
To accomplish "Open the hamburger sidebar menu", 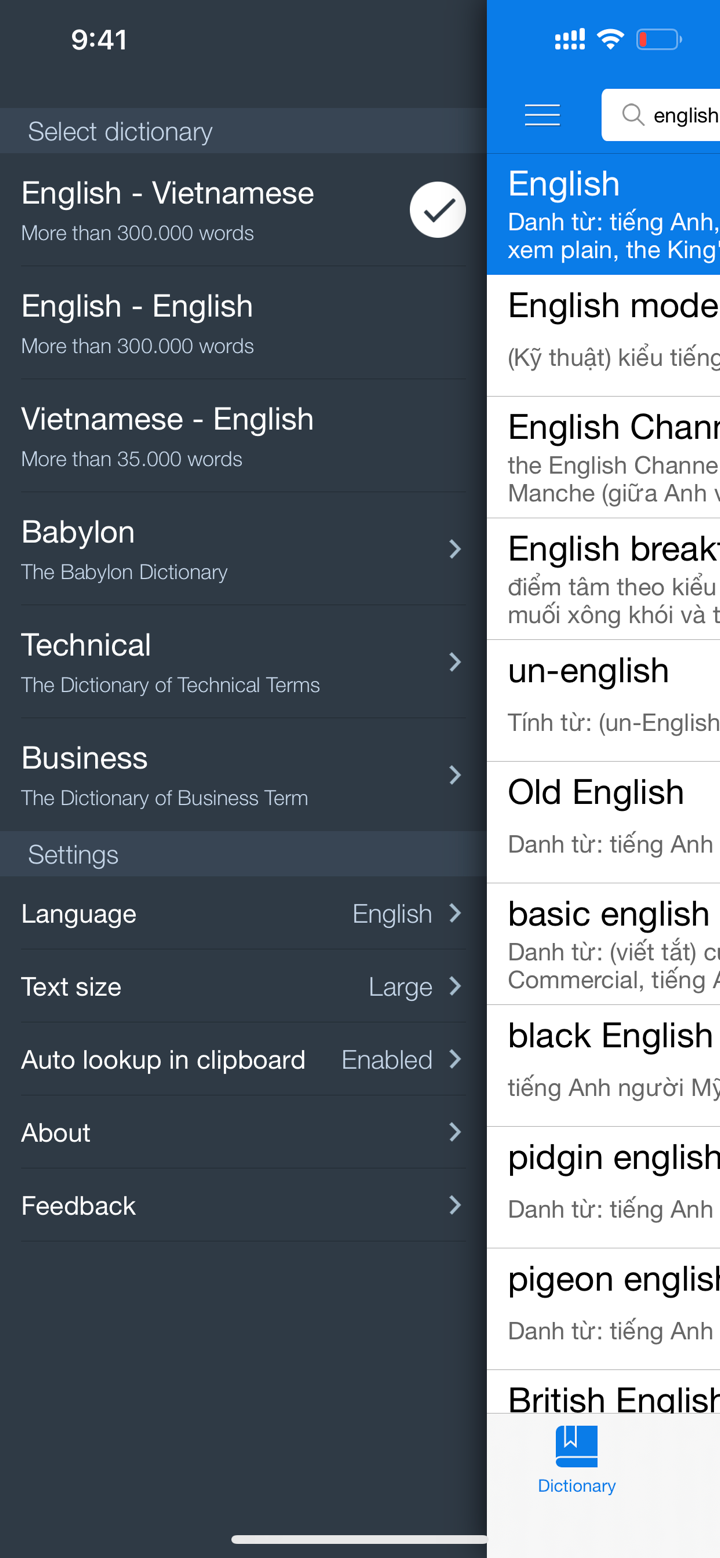I will [542, 114].
